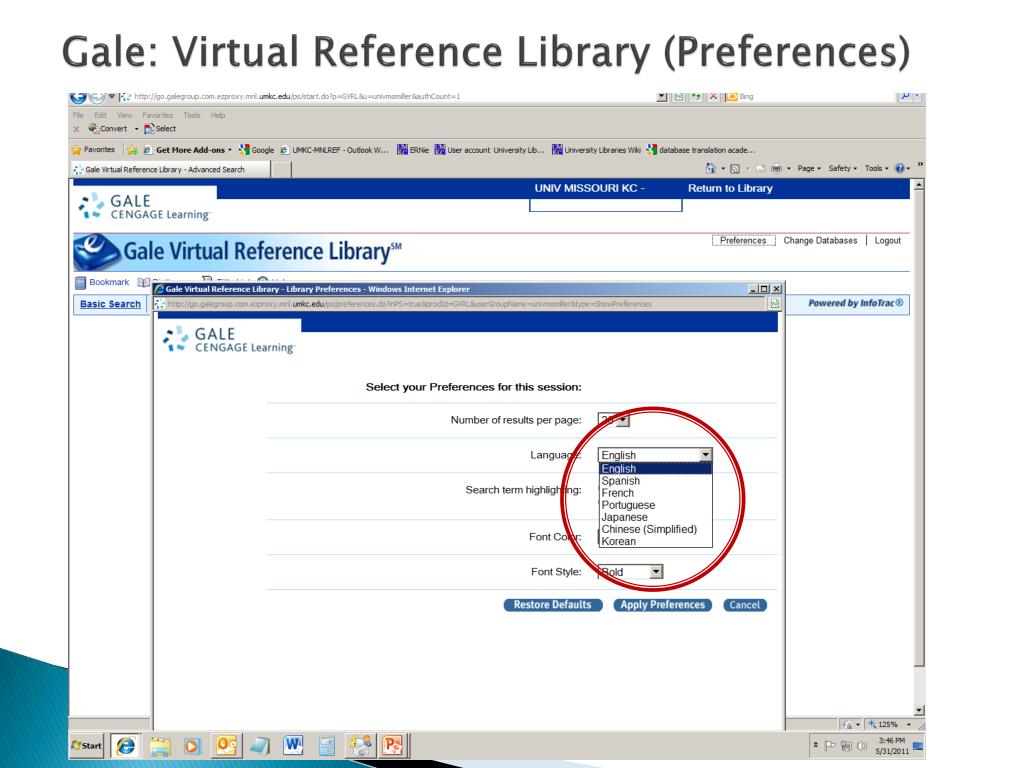Click the Action Center flag tray icon

click(830, 746)
